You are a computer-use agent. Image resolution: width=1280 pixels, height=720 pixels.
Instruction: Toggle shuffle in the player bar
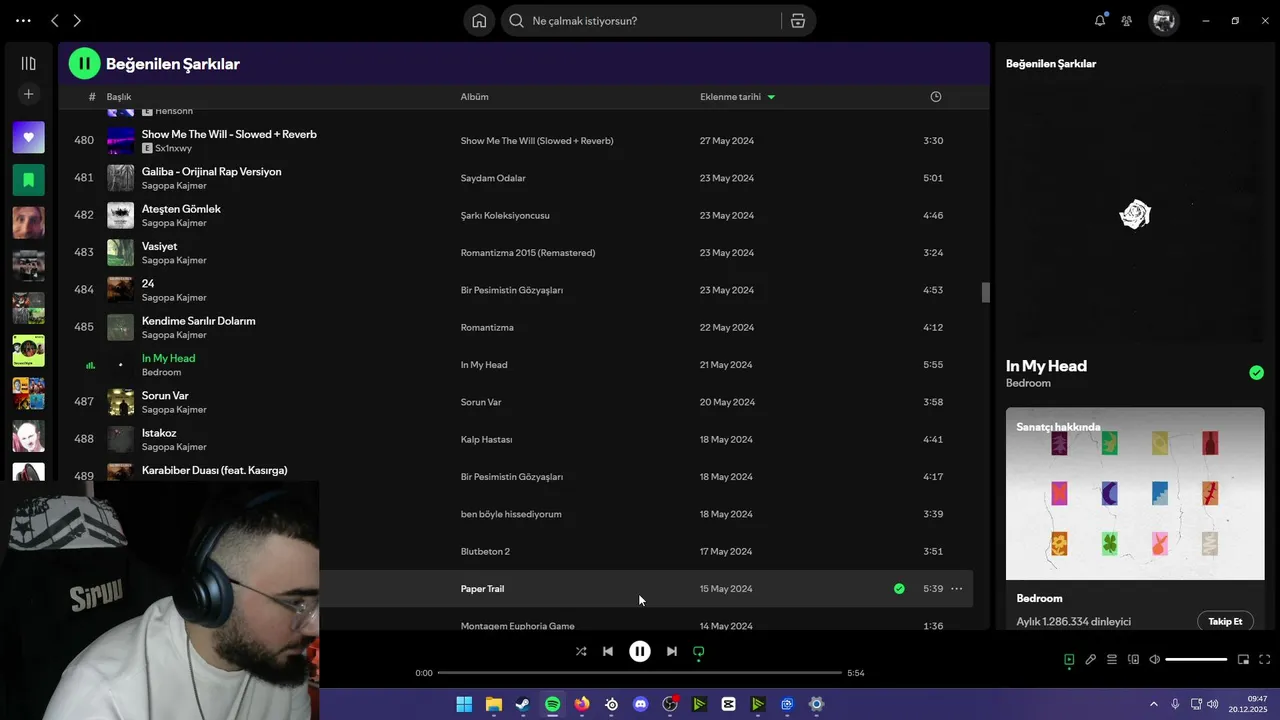(x=581, y=651)
